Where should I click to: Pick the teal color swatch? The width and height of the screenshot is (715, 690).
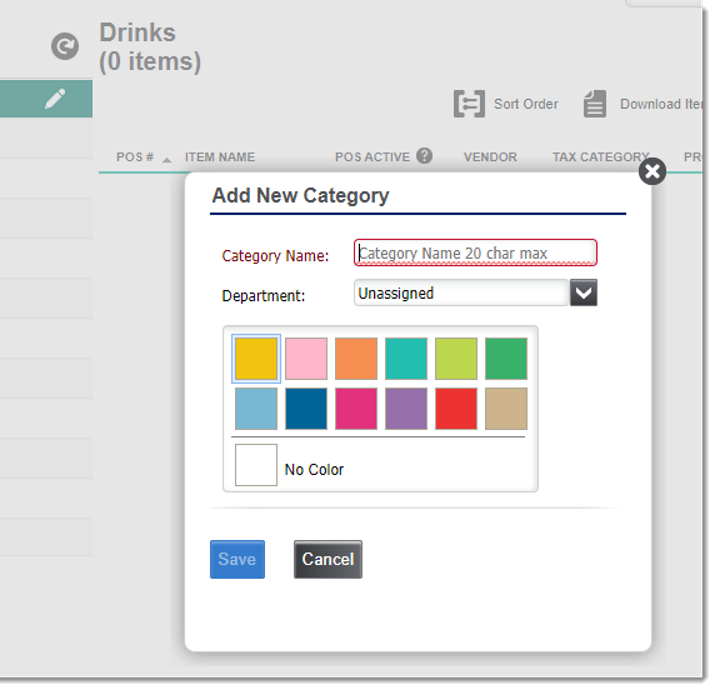click(406, 359)
